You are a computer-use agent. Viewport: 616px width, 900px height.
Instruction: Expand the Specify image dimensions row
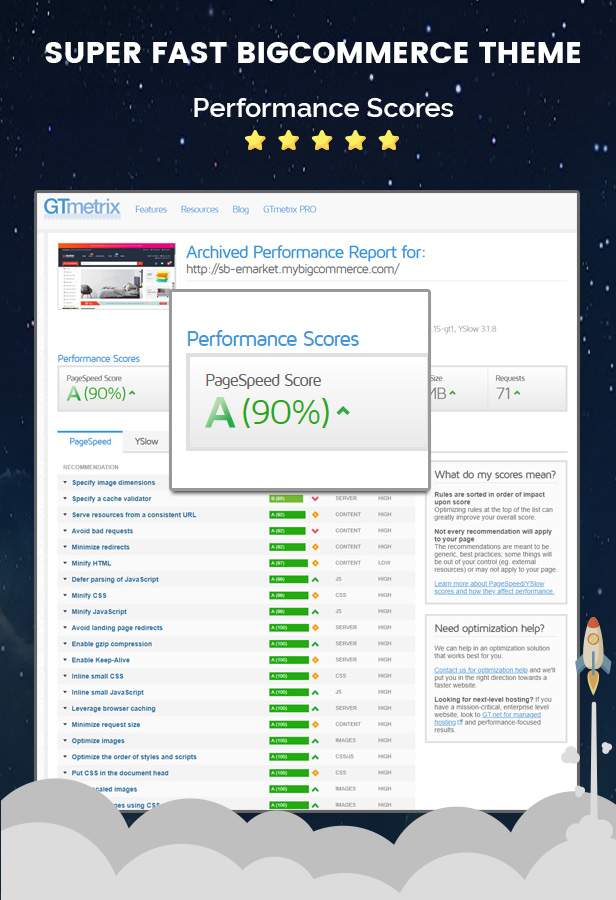click(x=65, y=483)
